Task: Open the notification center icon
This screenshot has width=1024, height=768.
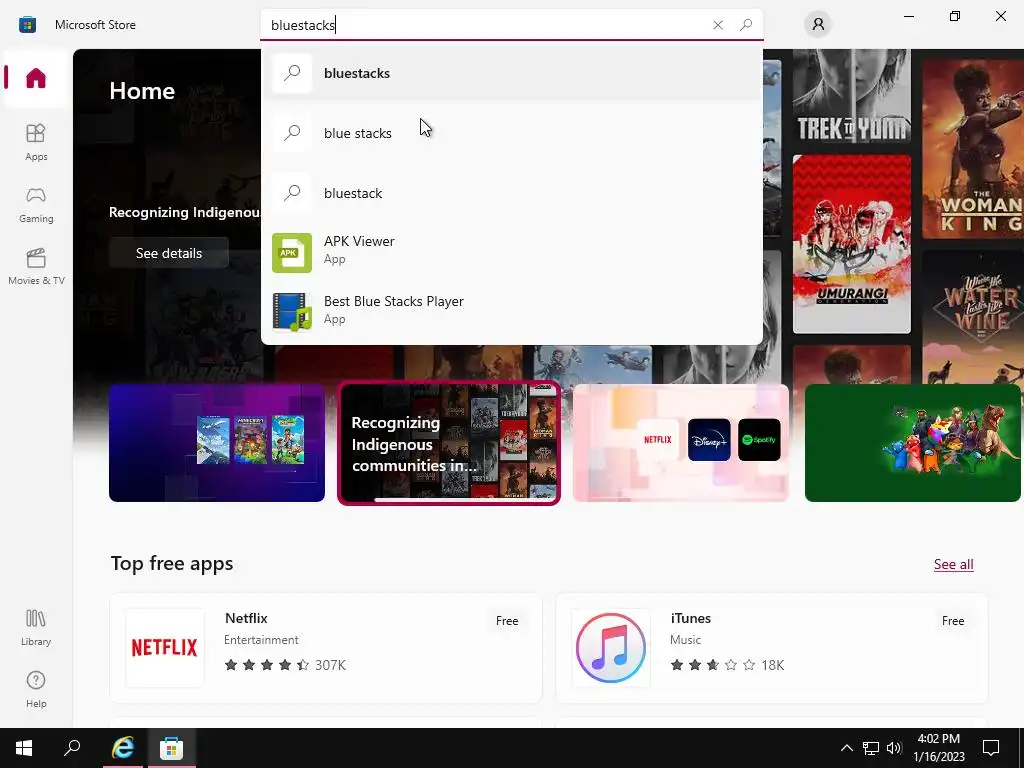Action: [991, 748]
